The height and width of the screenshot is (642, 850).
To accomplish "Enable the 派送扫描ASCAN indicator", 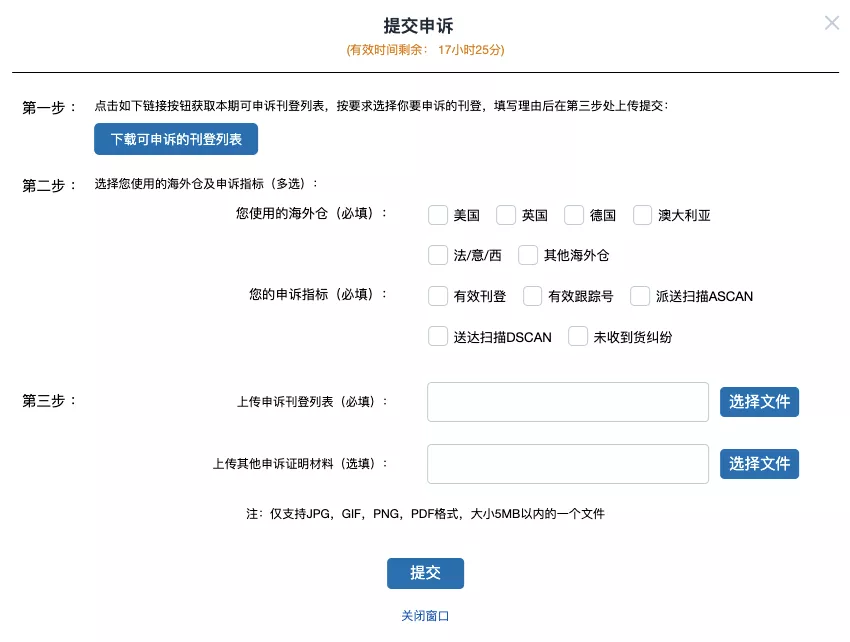I will [x=638, y=296].
